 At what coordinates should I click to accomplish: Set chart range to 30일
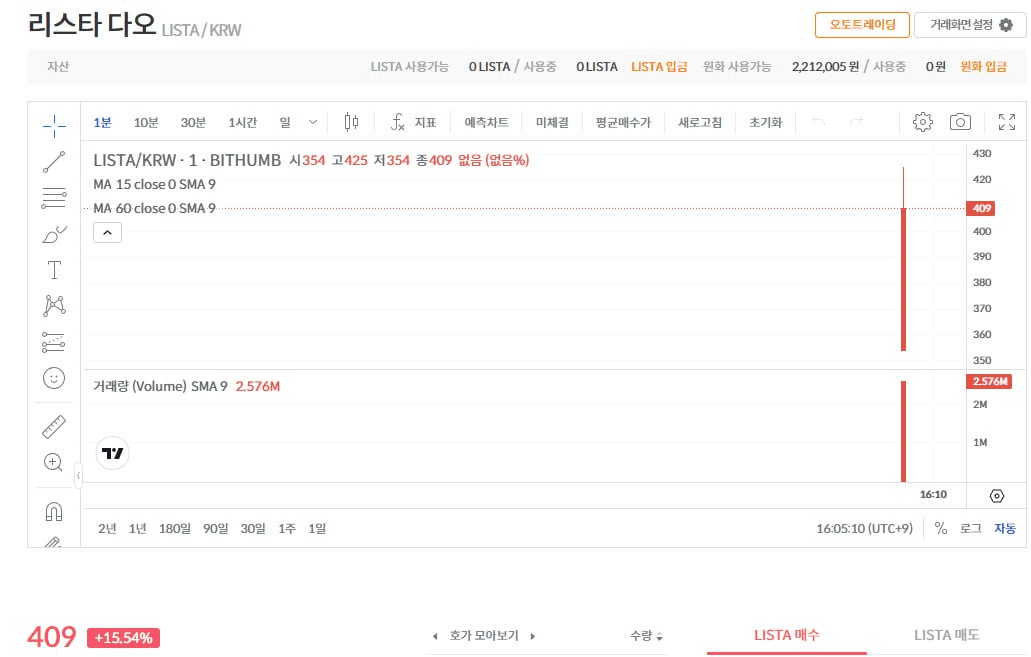click(253, 529)
